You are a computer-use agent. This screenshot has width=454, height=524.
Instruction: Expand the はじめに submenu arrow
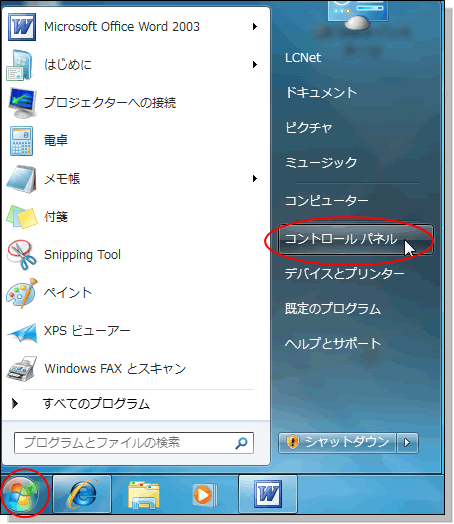pos(255,64)
